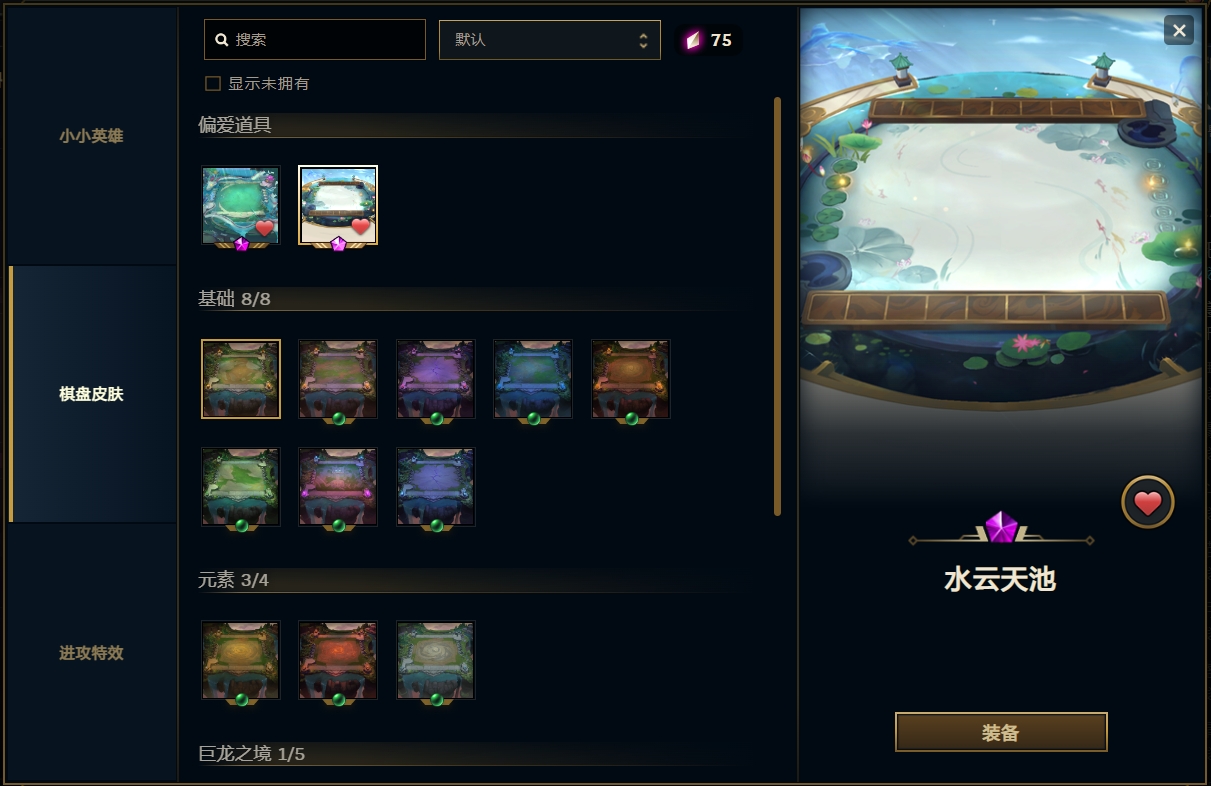Choose the blue arena skin in 基础 row
This screenshot has width=1211, height=786.
click(x=533, y=379)
